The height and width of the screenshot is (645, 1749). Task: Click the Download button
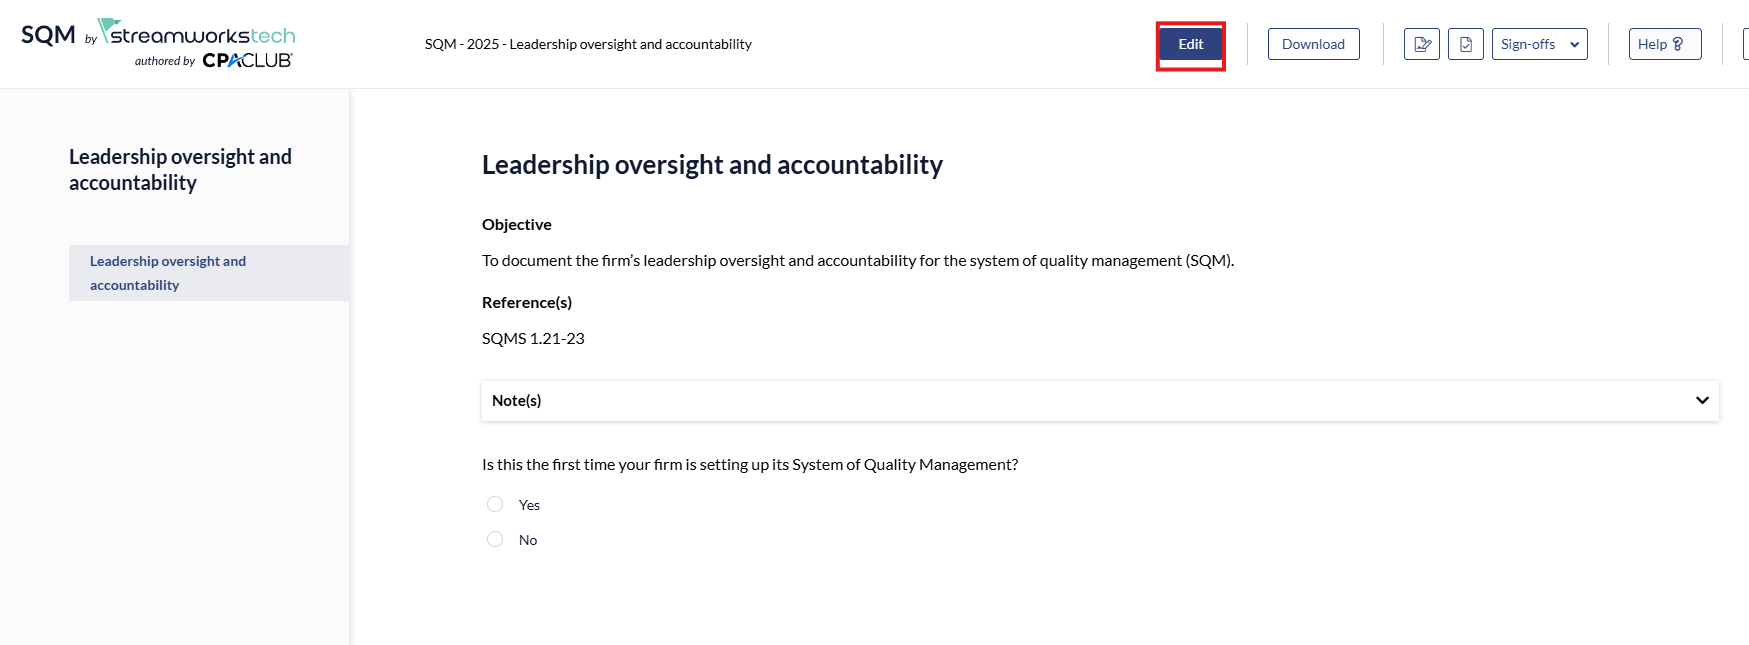pyautogui.click(x=1313, y=44)
